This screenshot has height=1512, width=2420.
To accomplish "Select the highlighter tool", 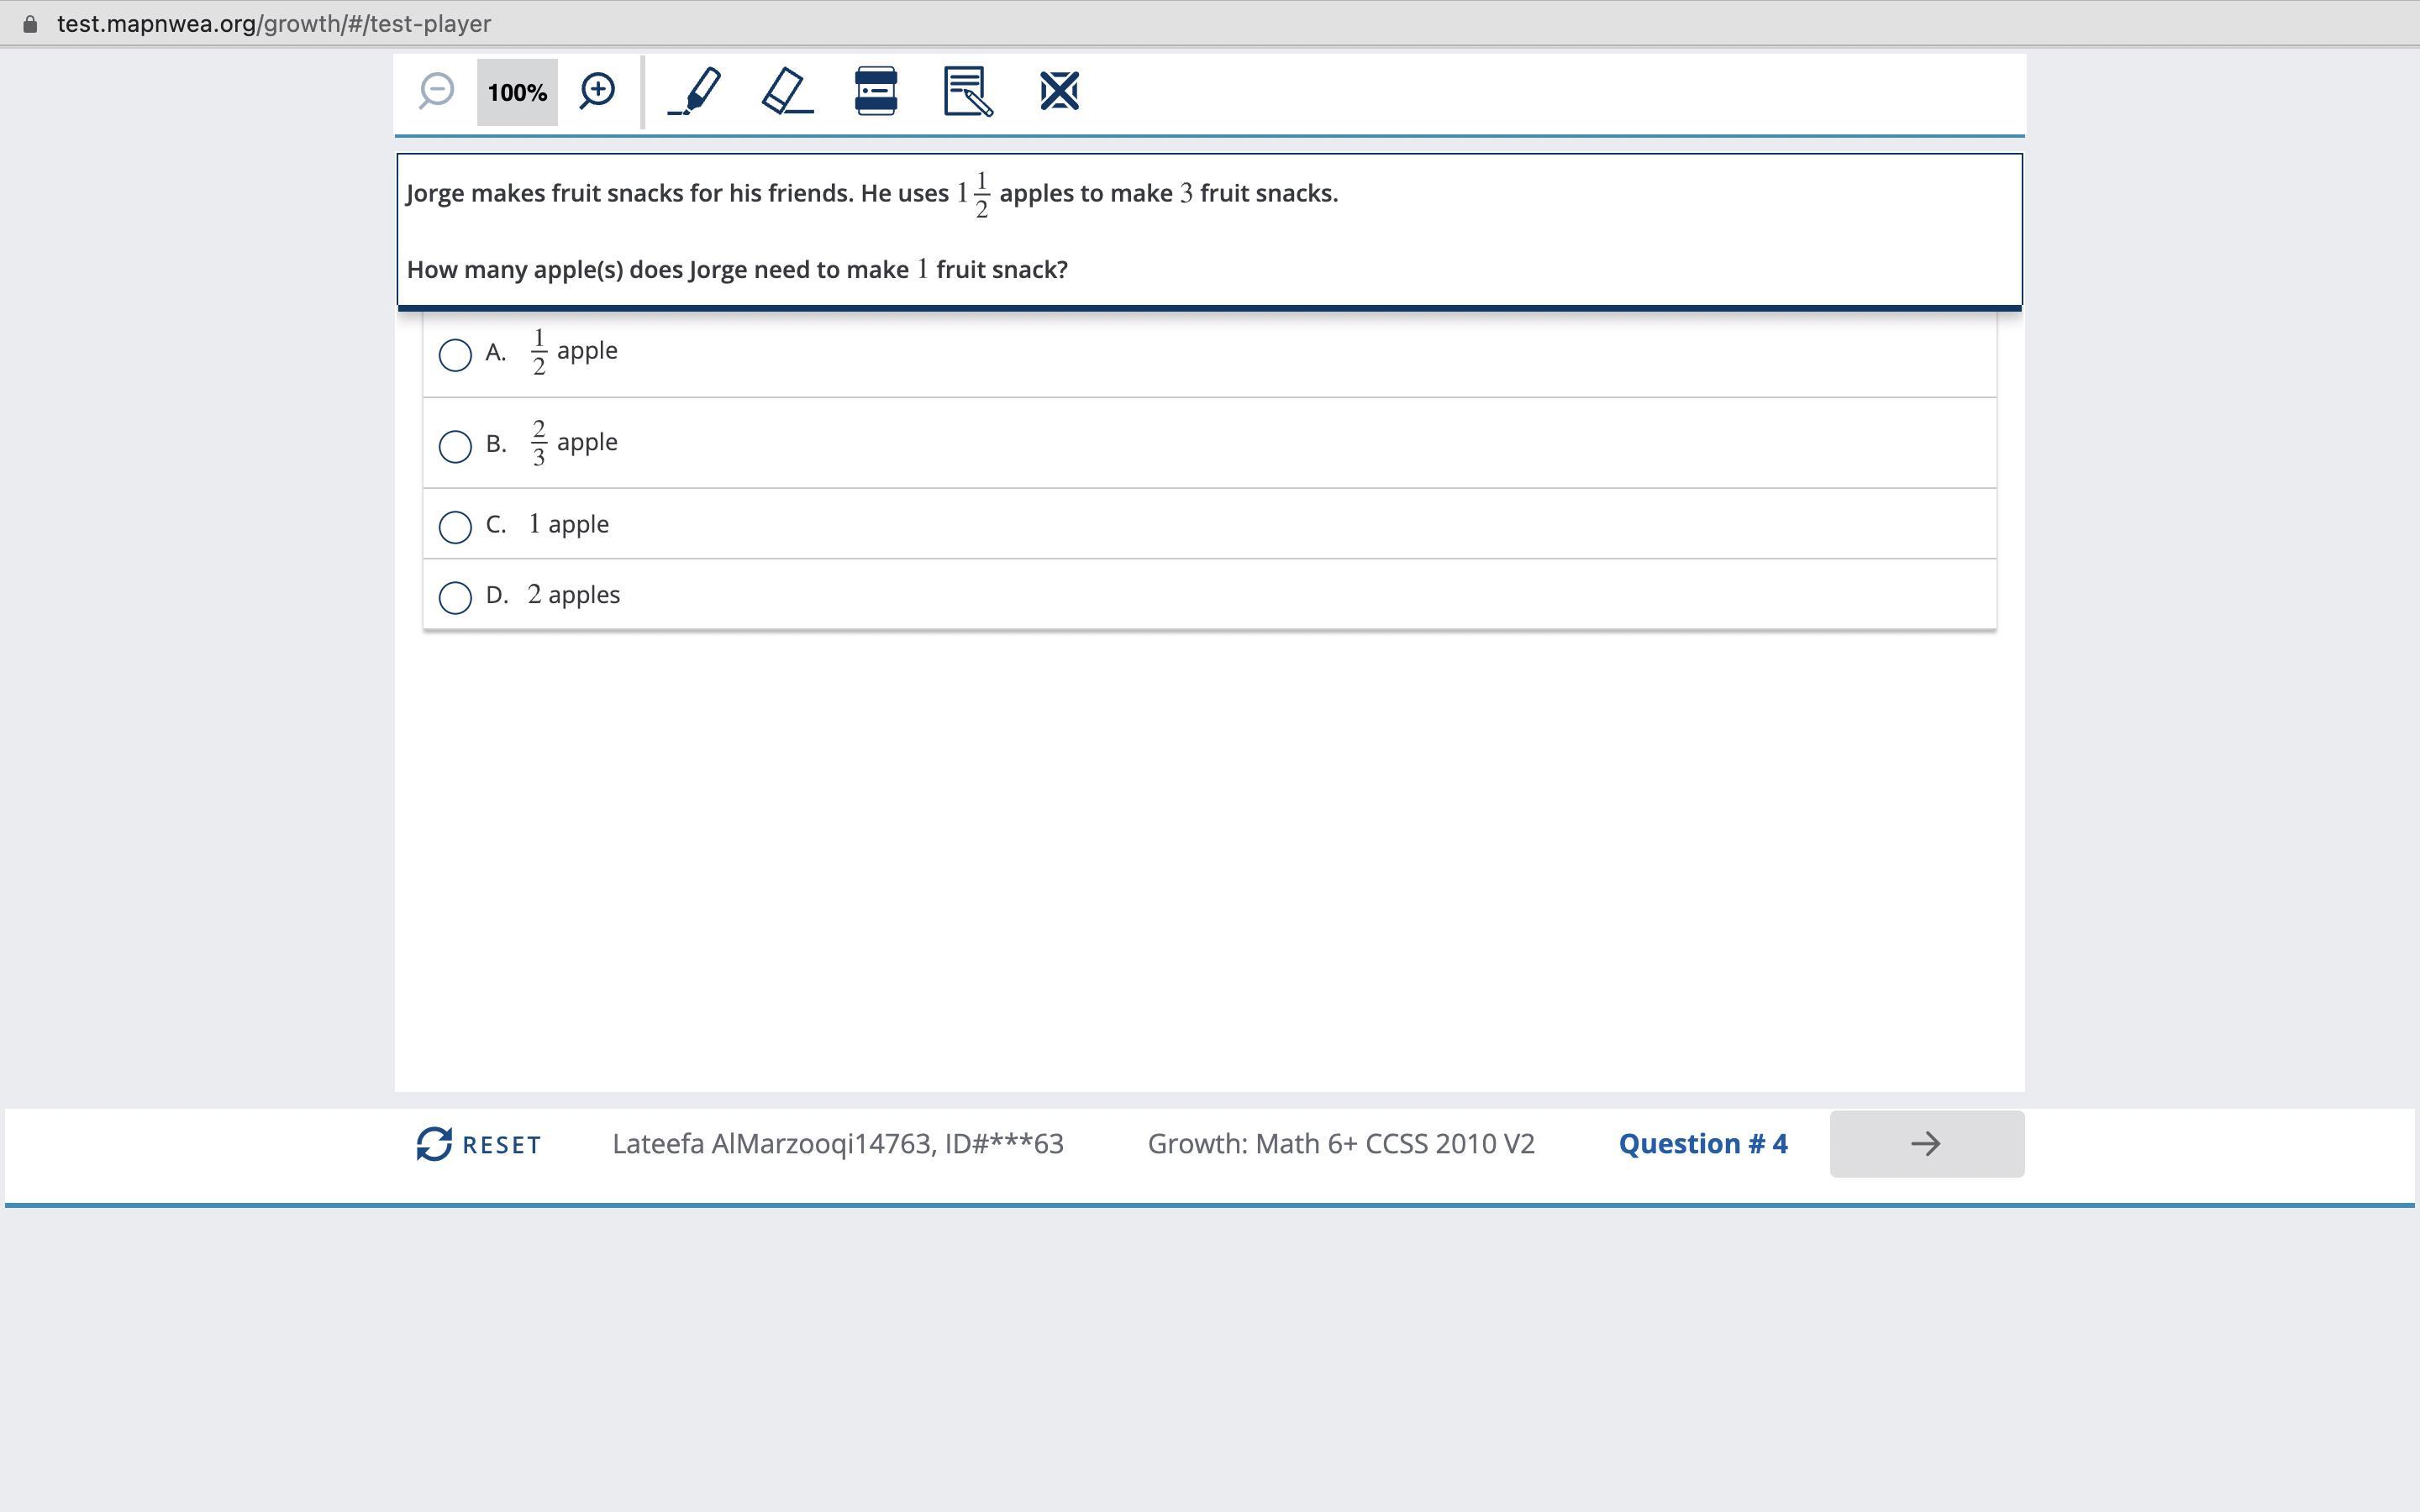I will click(695, 91).
